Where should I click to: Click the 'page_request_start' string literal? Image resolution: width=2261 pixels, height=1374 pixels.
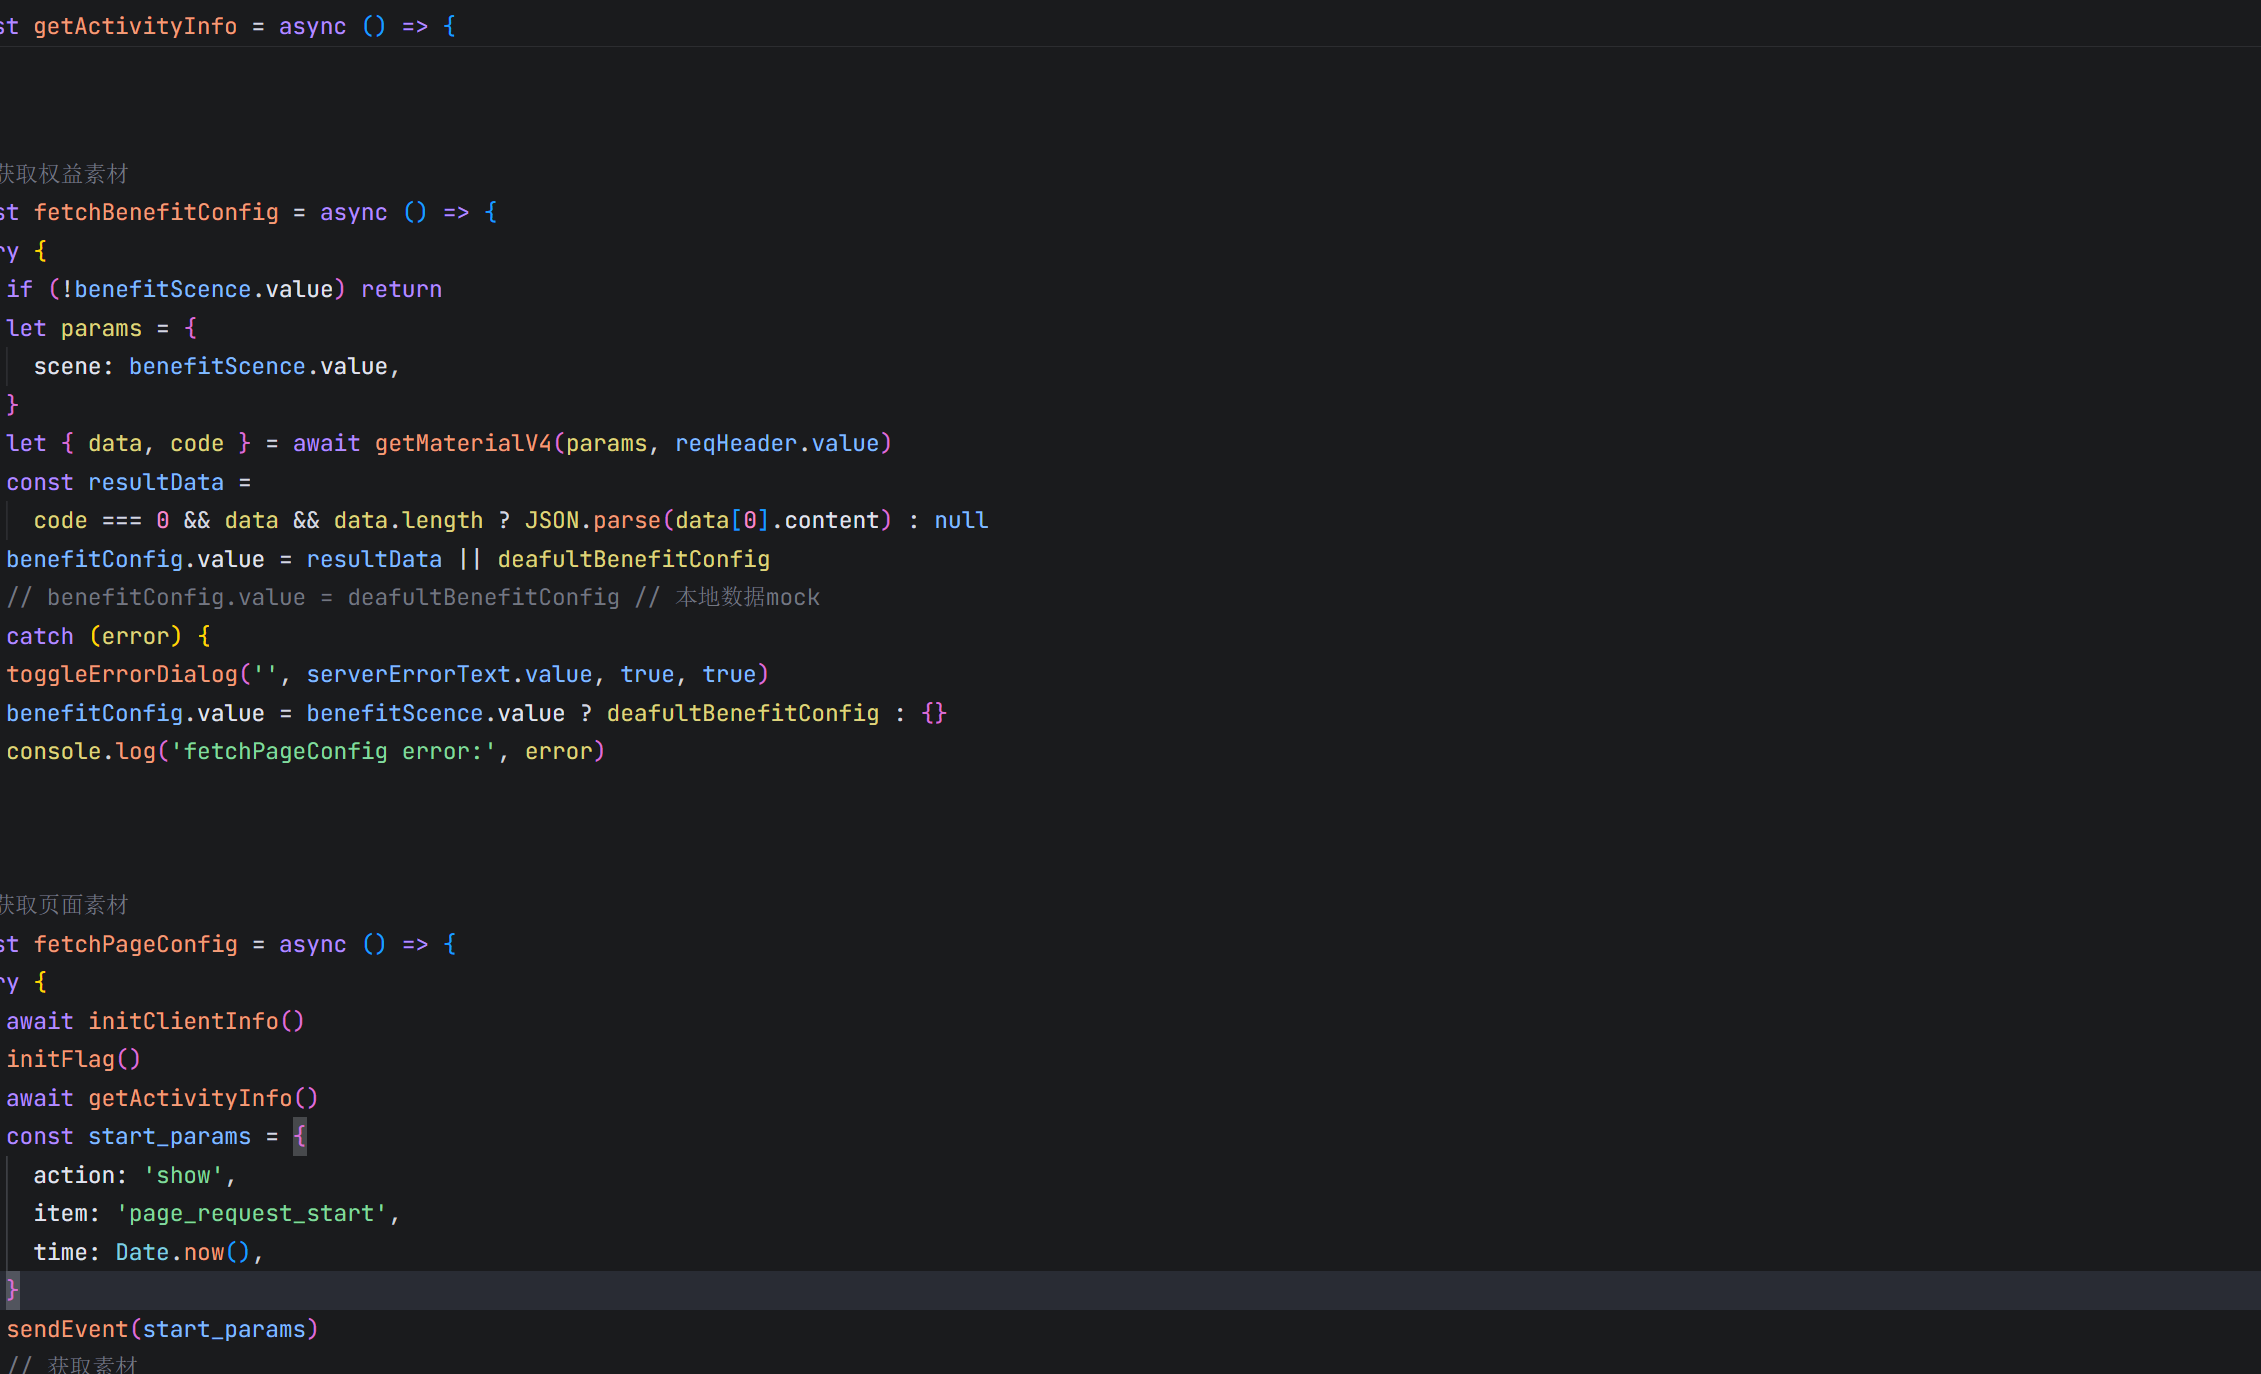click(x=251, y=1213)
